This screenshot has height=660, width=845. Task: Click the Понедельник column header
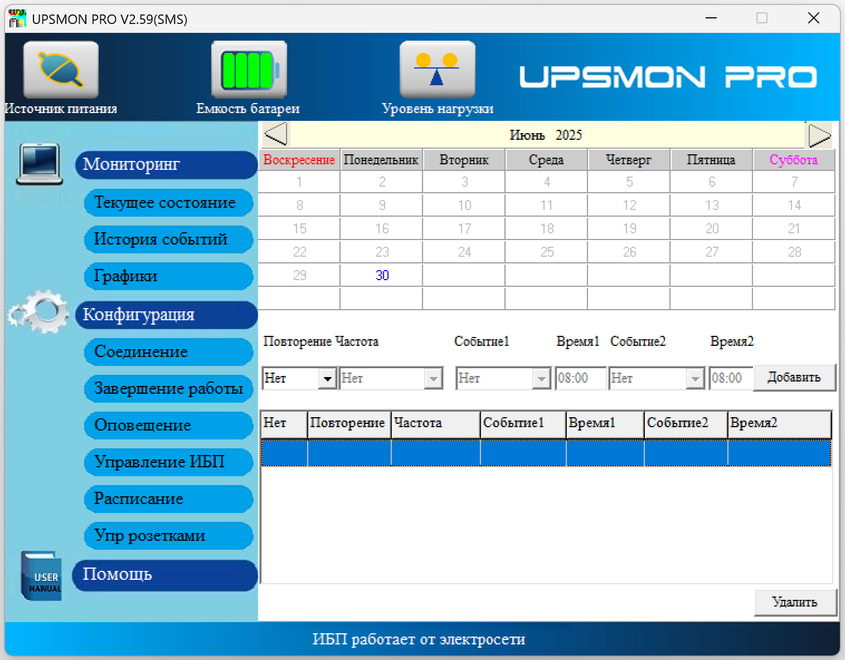[x=382, y=160]
